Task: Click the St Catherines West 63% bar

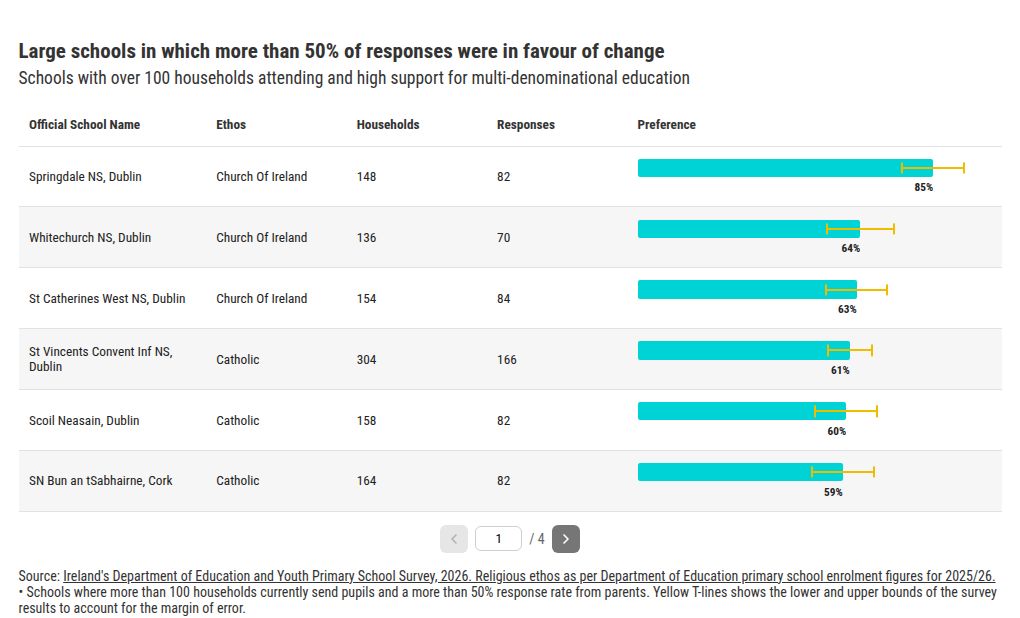Action: (x=747, y=289)
